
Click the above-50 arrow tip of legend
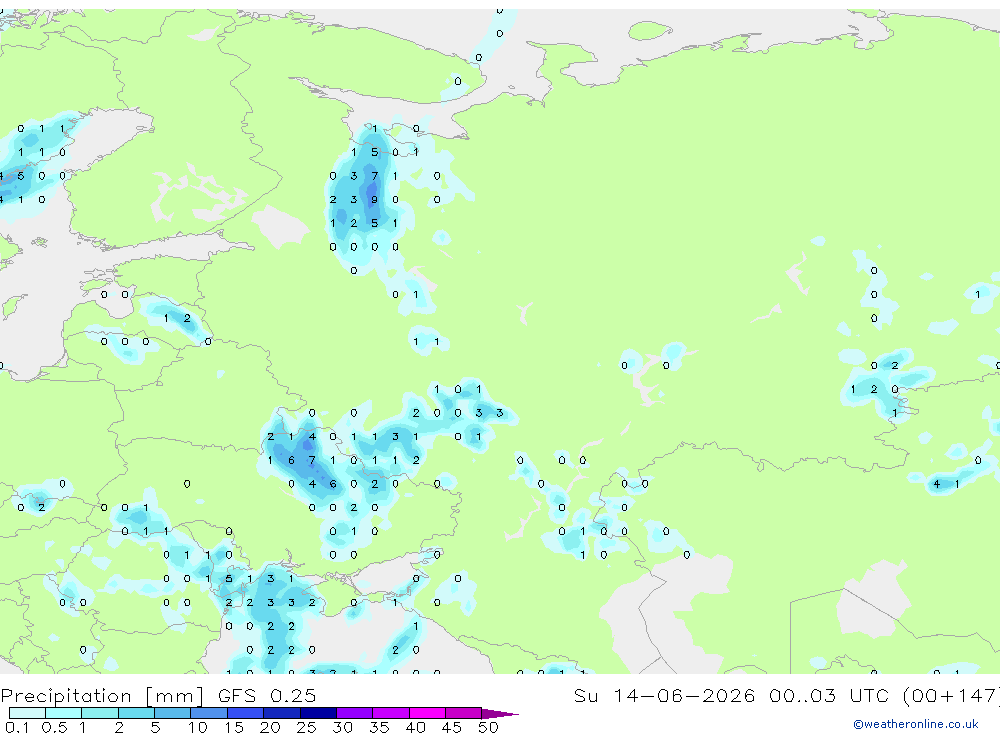(x=500, y=714)
